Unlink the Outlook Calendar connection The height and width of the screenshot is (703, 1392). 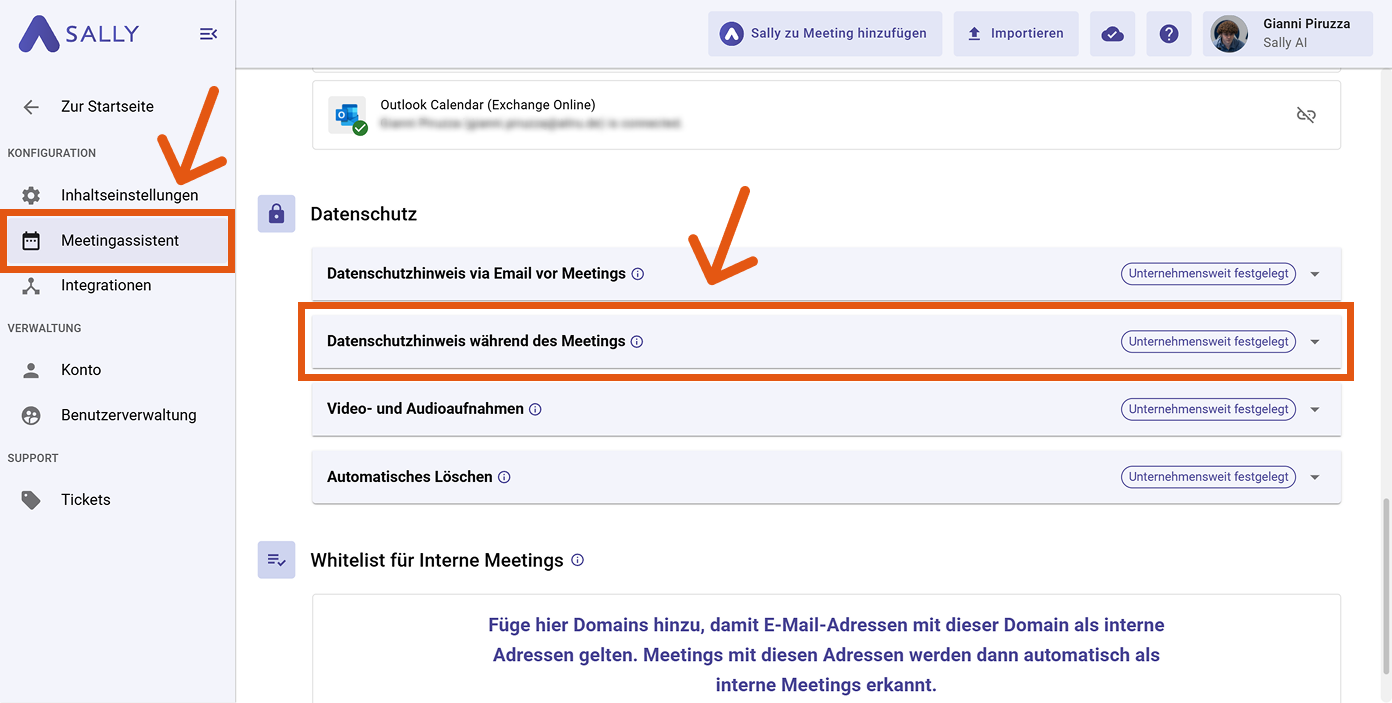(1305, 115)
